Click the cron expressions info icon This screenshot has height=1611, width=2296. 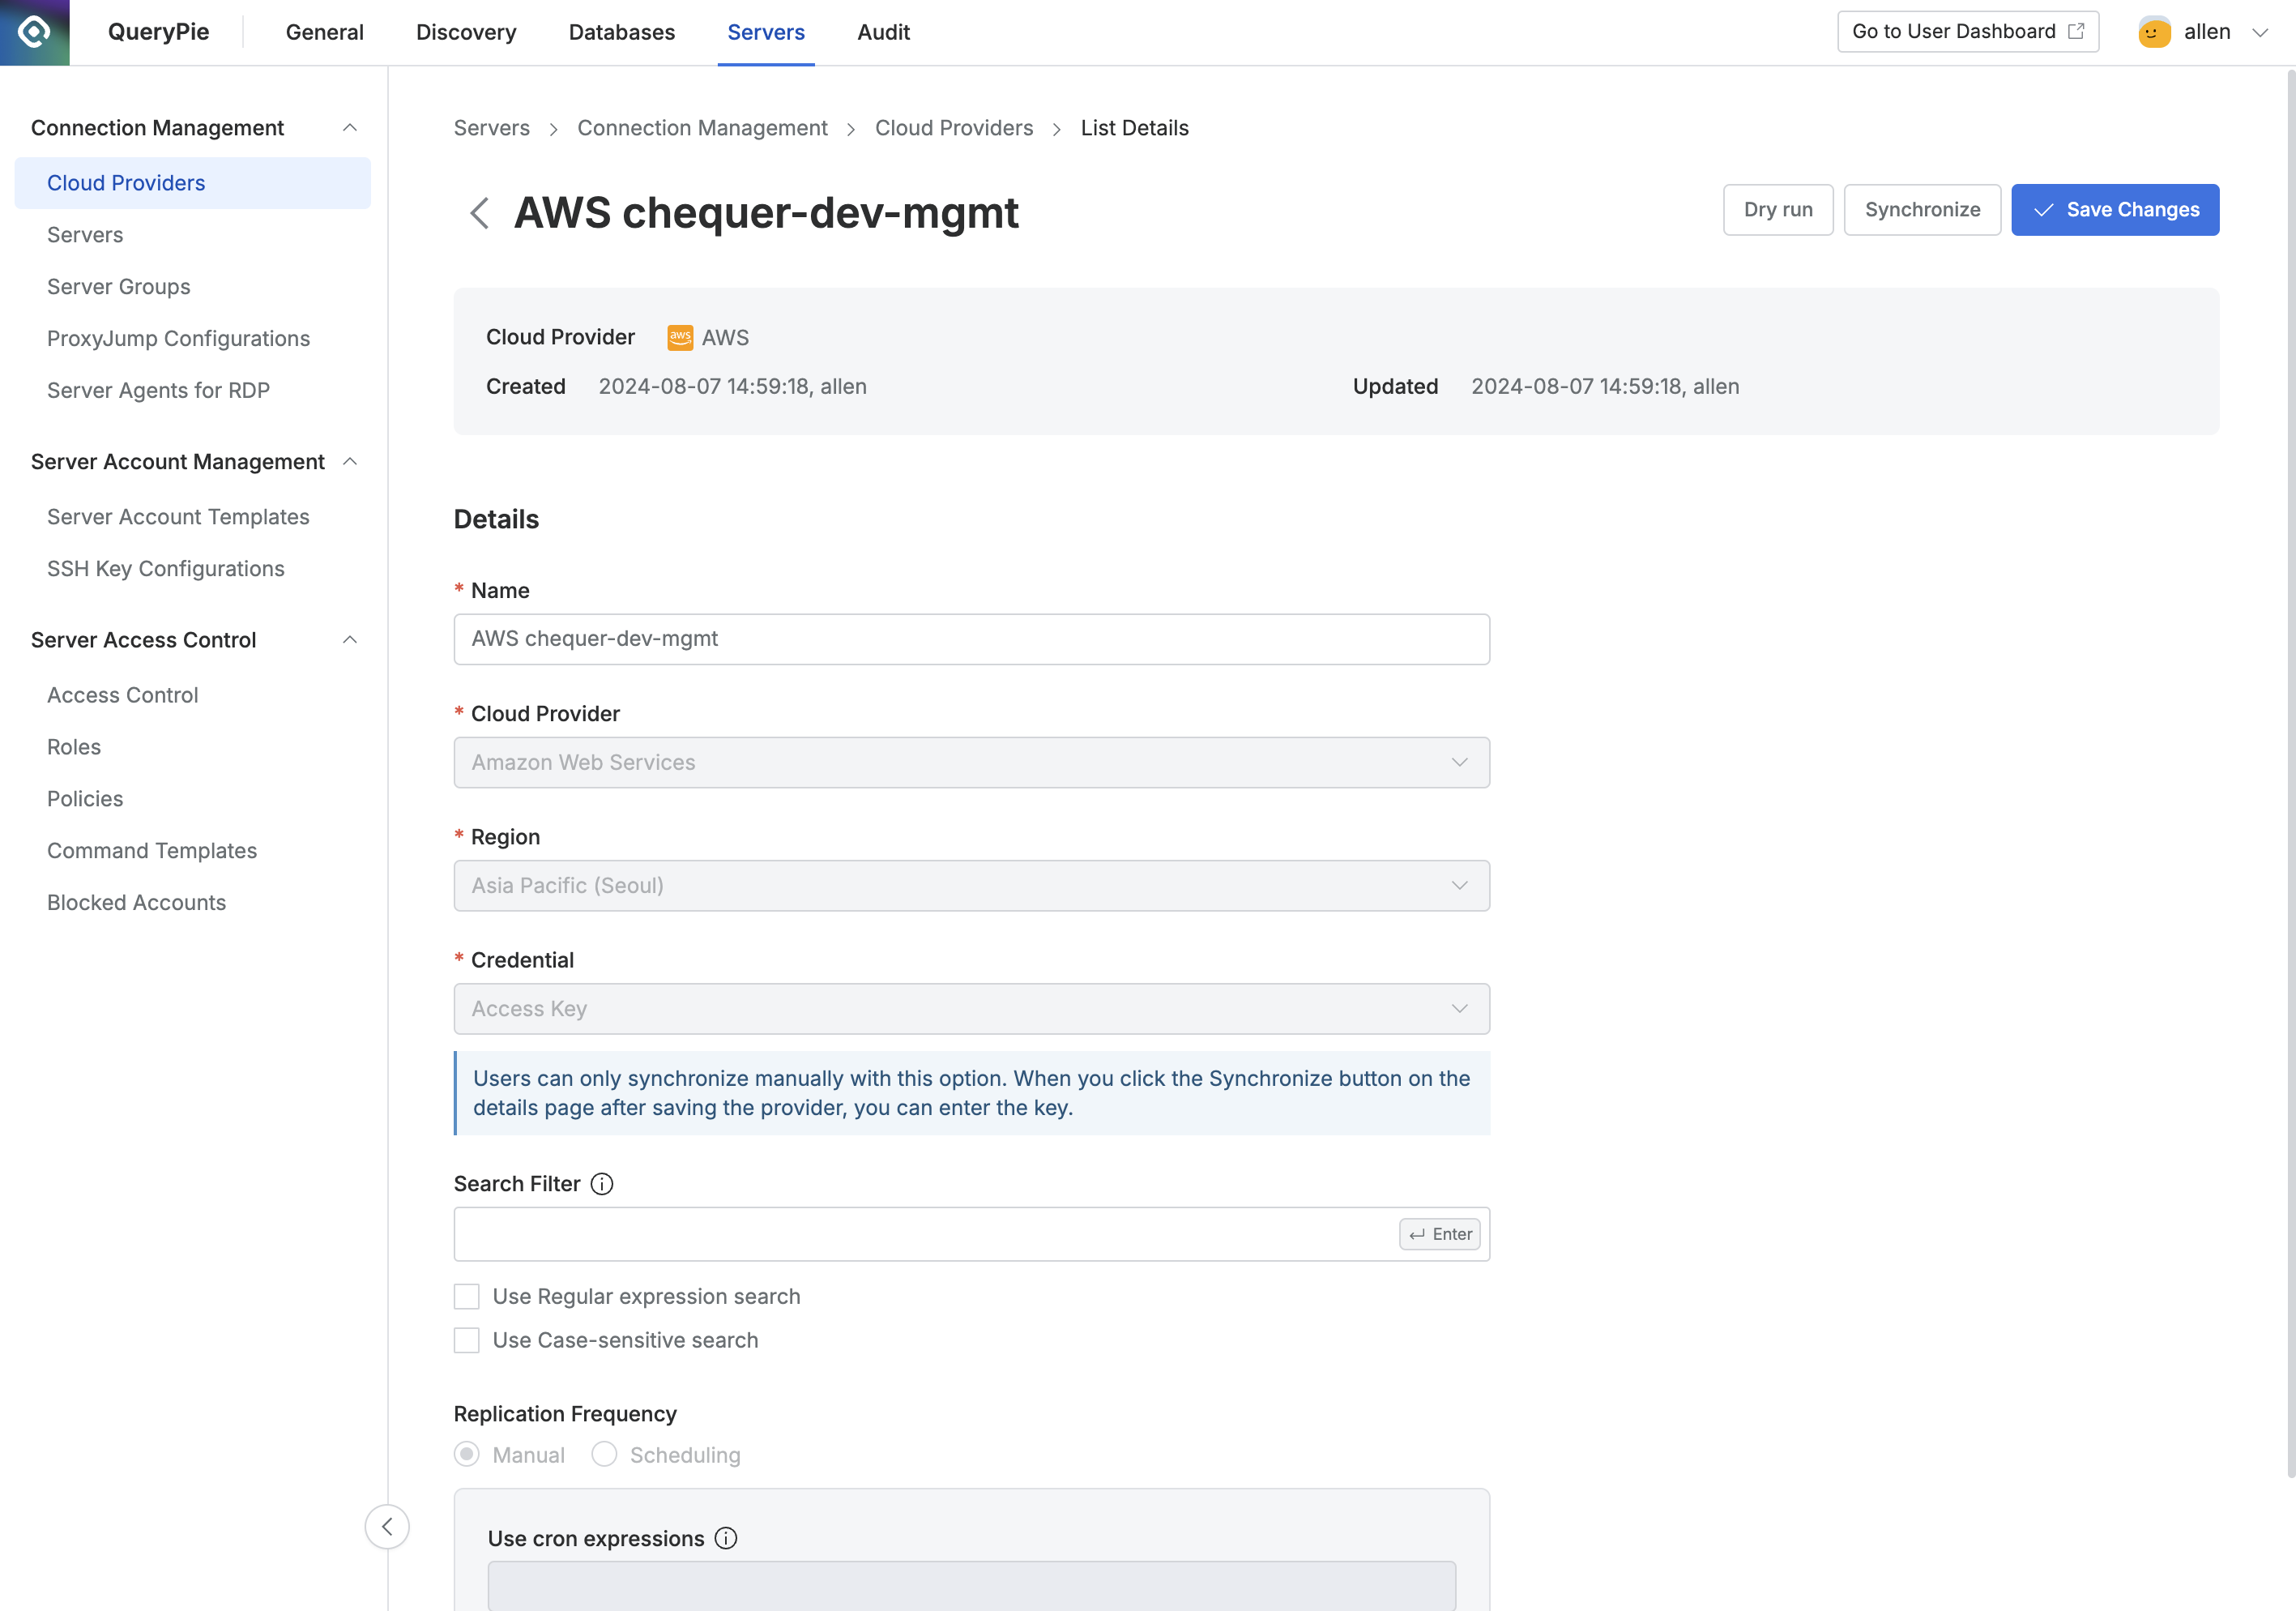coord(726,1538)
